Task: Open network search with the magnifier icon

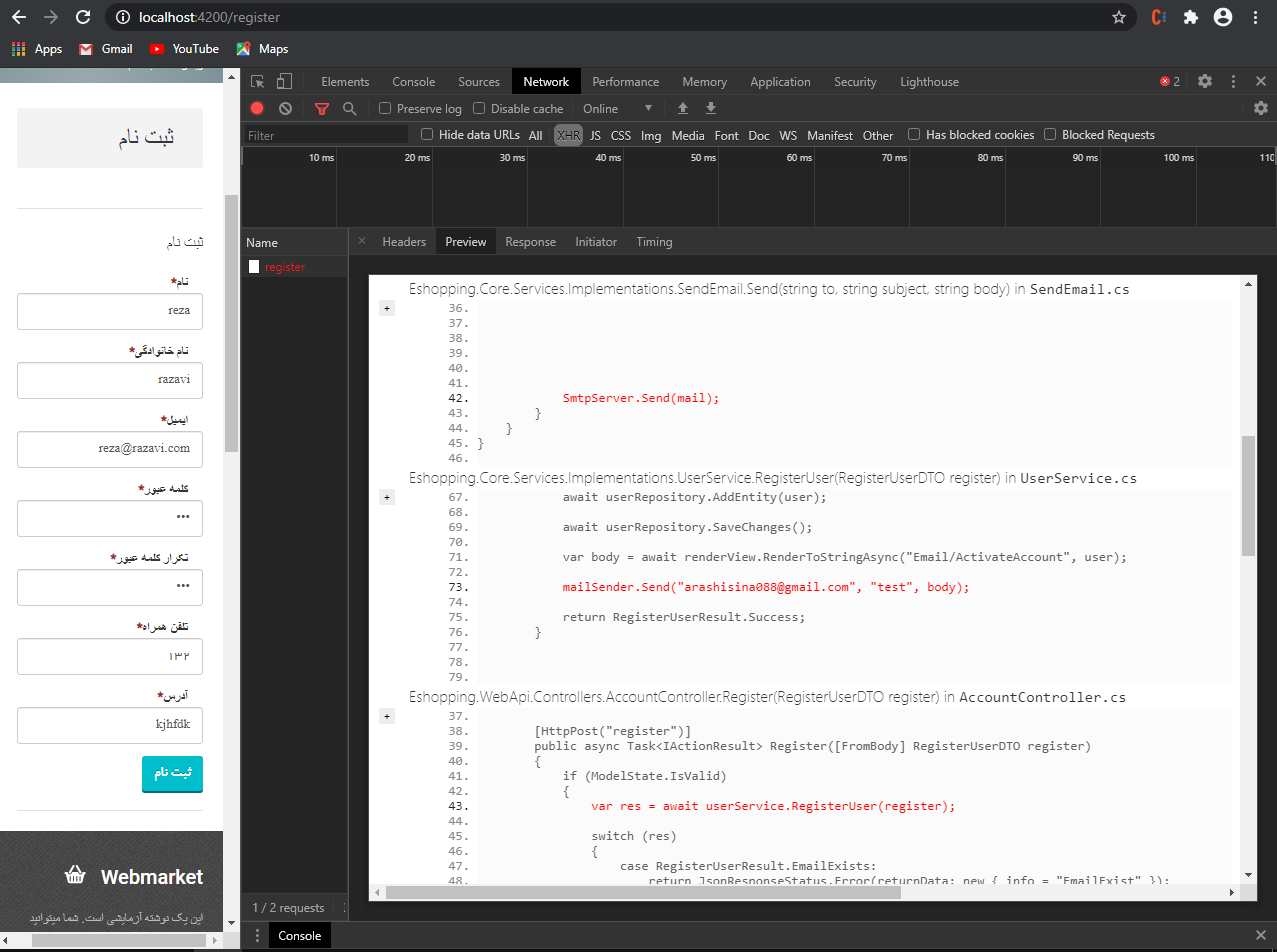Action: (x=349, y=108)
